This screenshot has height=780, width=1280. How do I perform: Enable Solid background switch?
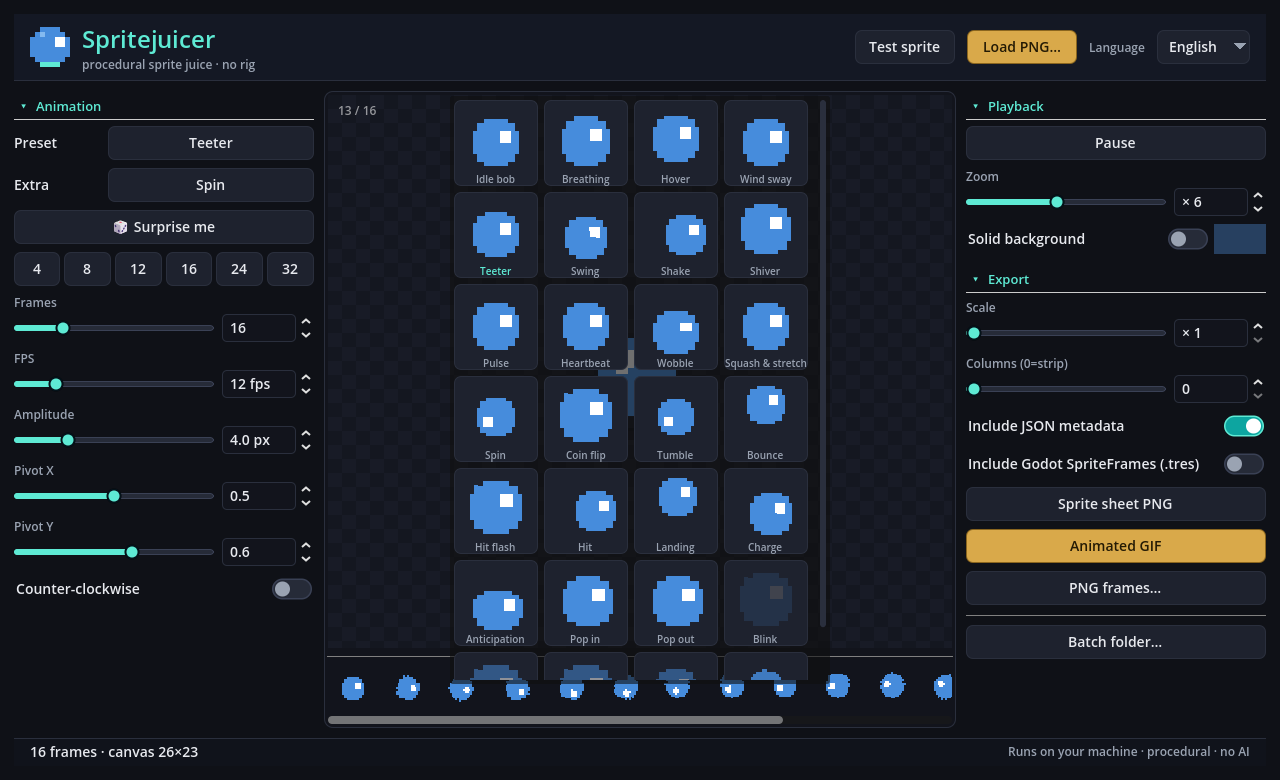[x=1188, y=239]
